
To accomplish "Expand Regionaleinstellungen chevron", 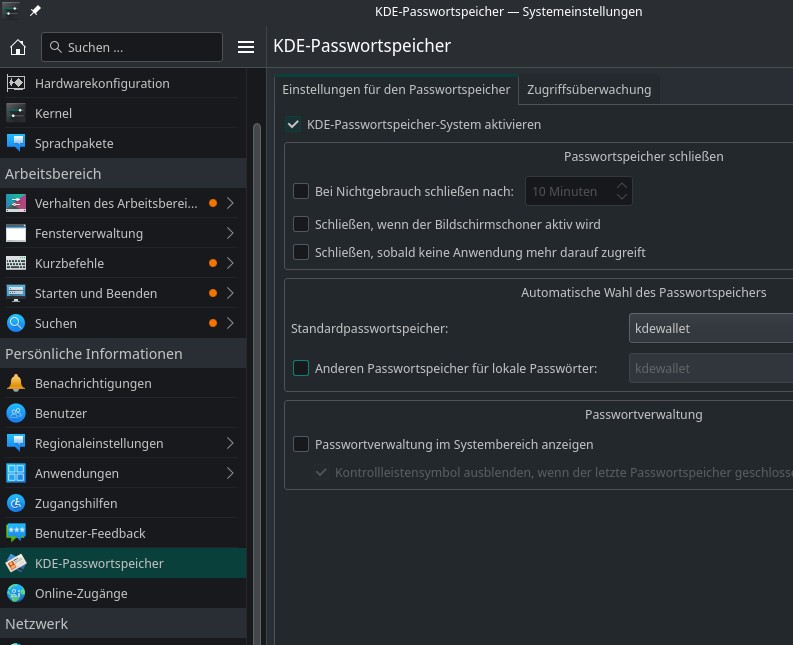I will pyautogui.click(x=230, y=443).
